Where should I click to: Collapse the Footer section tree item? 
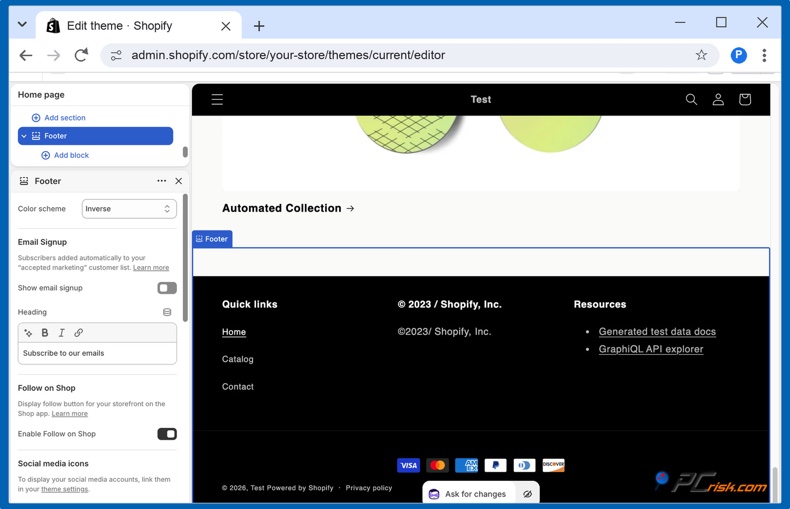[x=24, y=136]
